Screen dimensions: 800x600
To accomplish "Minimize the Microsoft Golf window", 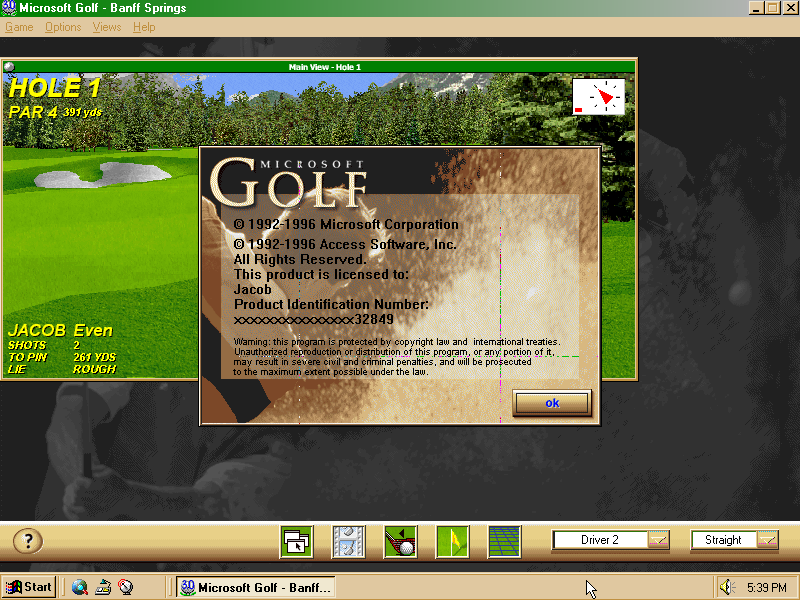I will (756, 8).
